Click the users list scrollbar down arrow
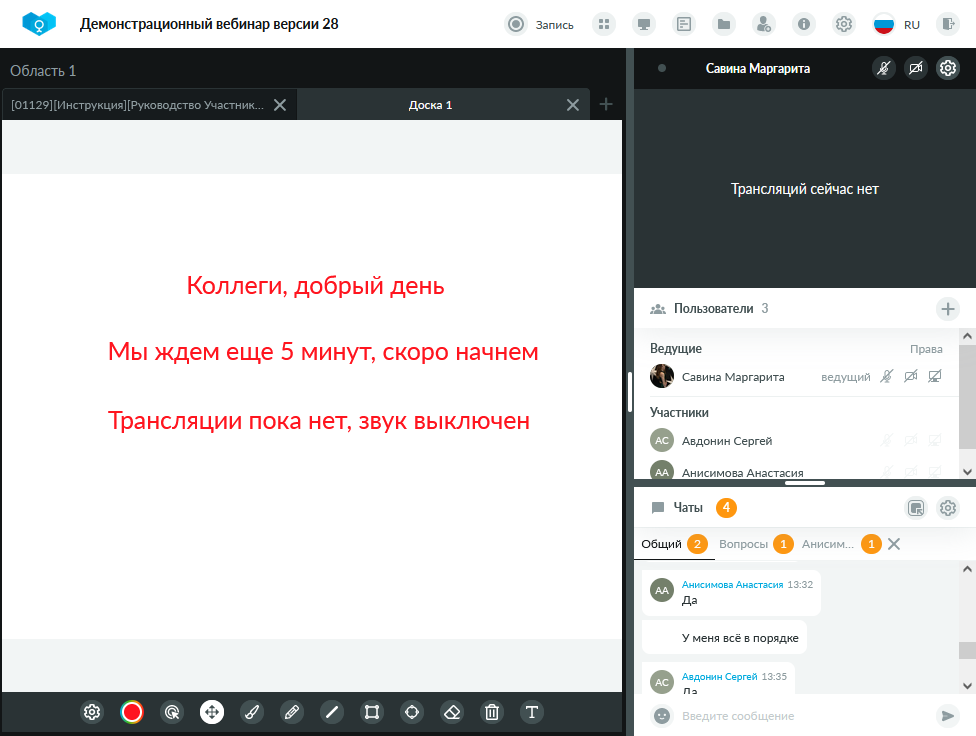 click(x=967, y=471)
